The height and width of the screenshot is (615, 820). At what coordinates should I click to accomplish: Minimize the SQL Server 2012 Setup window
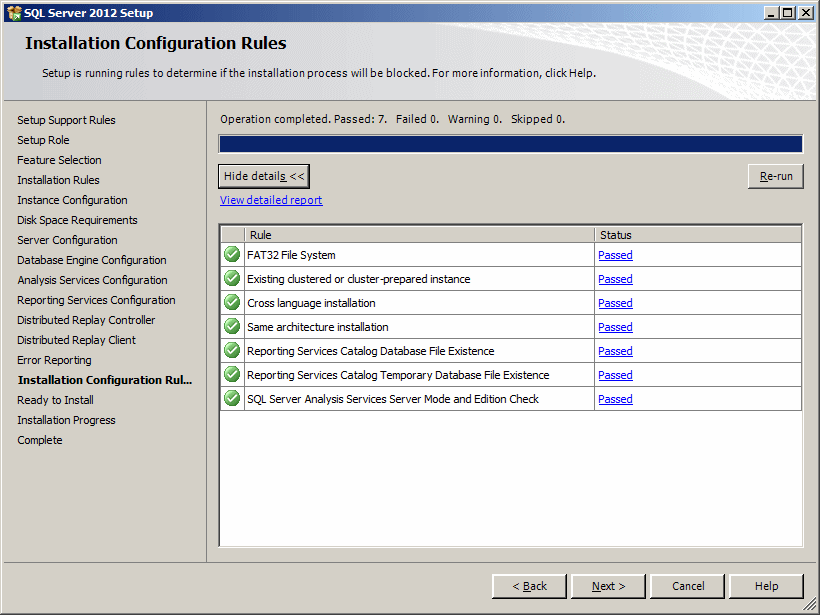pos(770,13)
